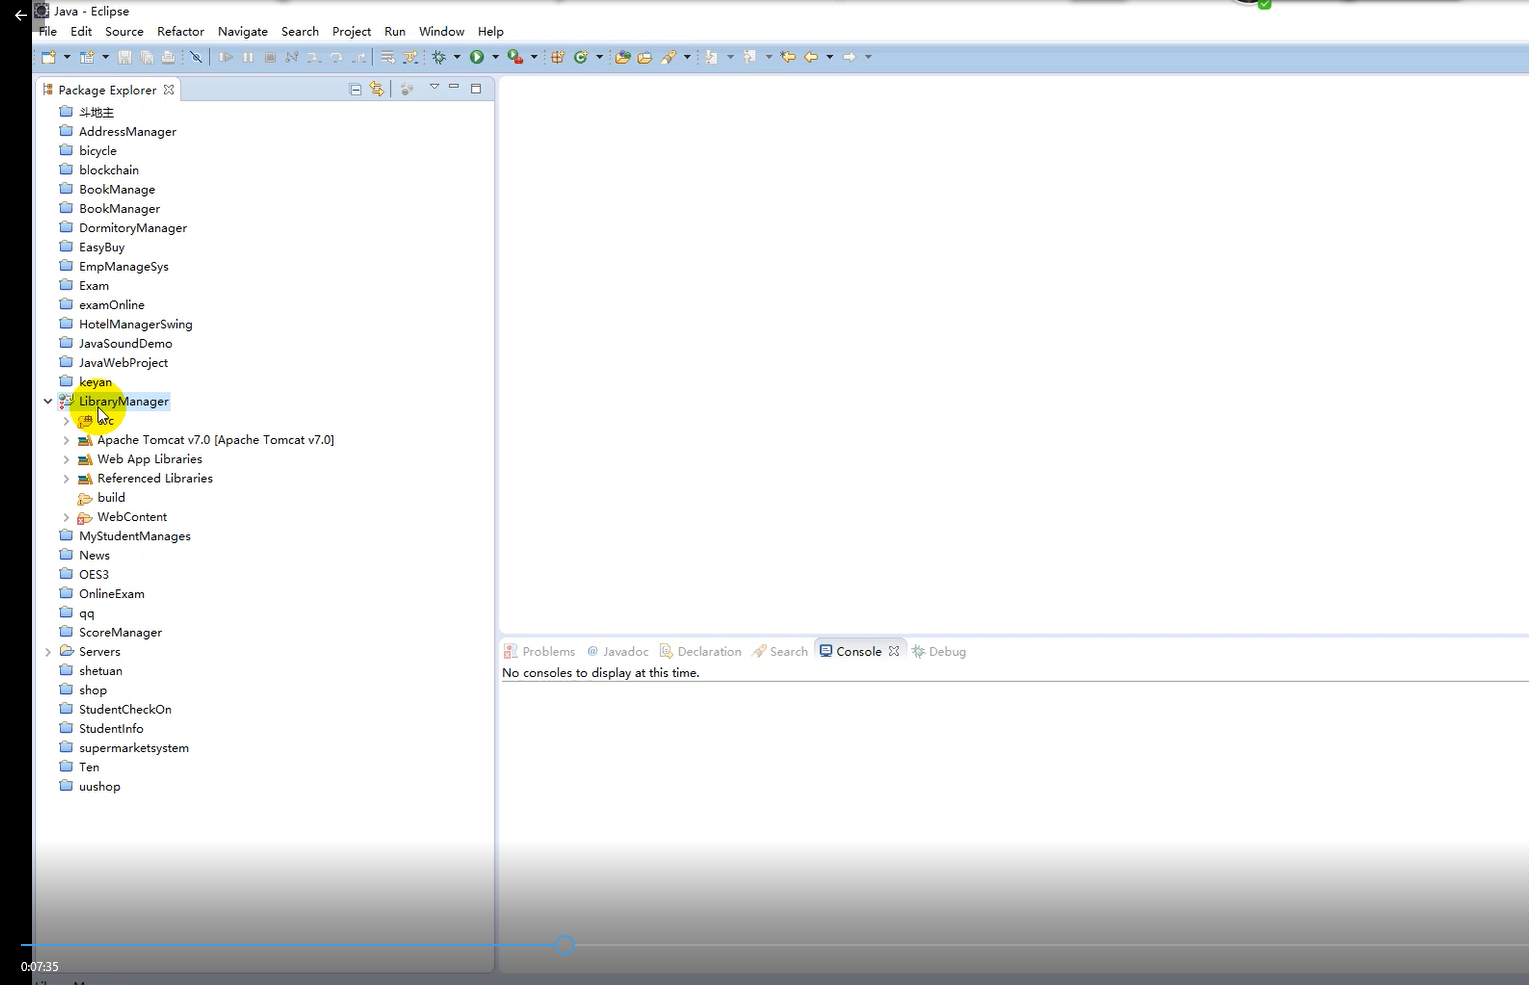Screen dimensions: 1529x985
Task: Click the Disconnect debug icon
Action: [x=292, y=57]
